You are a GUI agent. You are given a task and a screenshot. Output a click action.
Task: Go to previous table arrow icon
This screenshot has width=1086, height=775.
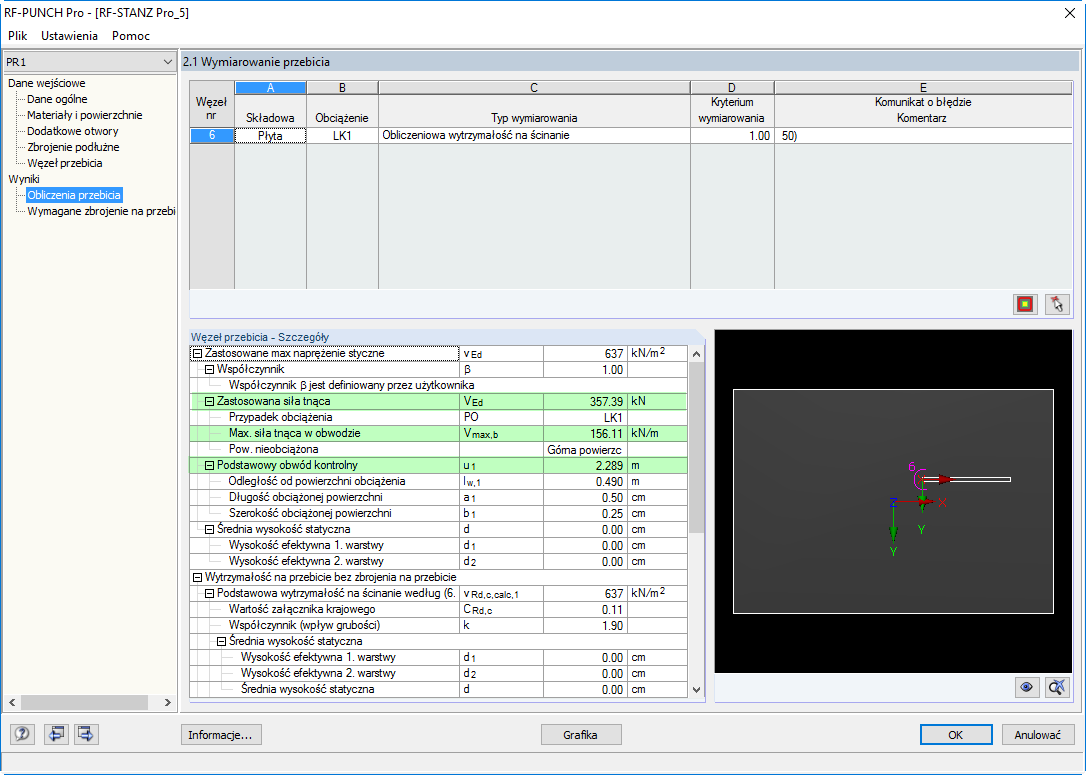click(55, 733)
